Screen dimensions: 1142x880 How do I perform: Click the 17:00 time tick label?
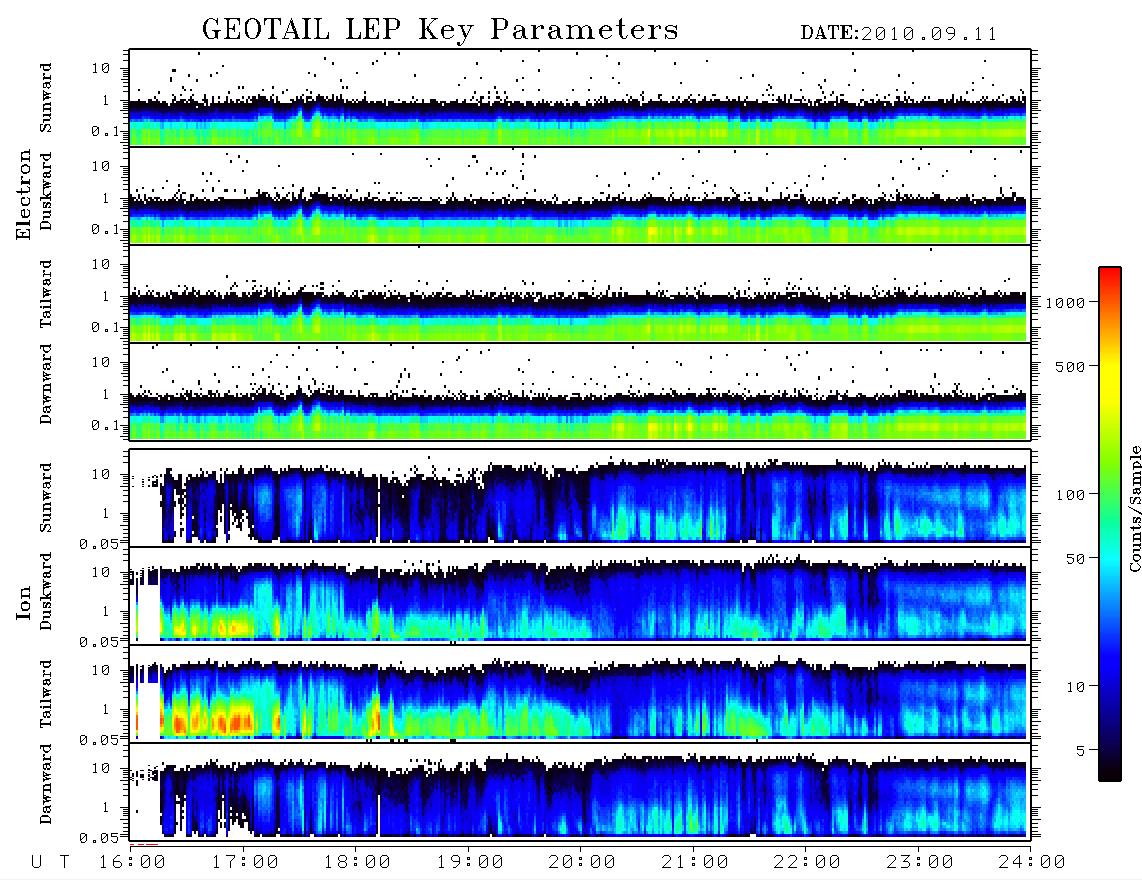tap(245, 862)
